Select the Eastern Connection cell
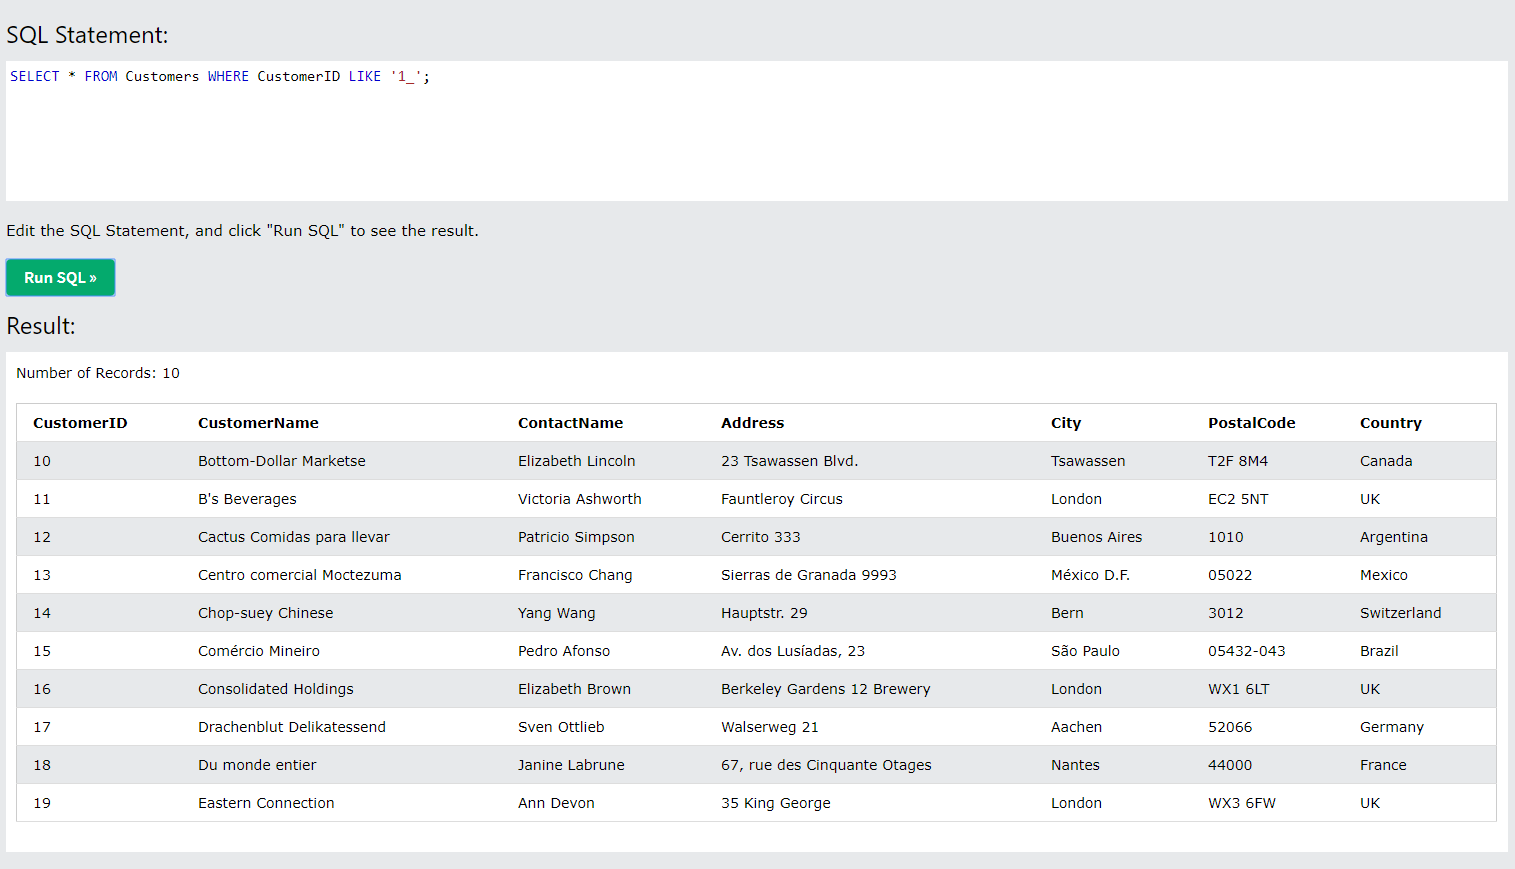 pyautogui.click(x=266, y=803)
